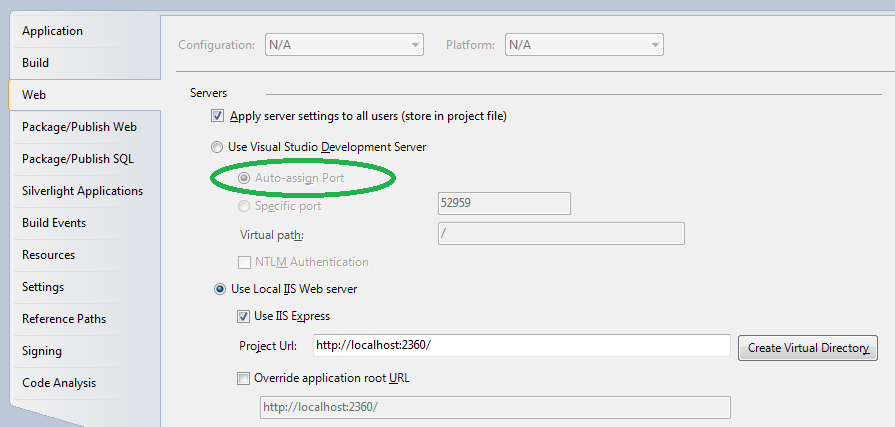The image size is (895, 427).
Task: Open the Build Events tab
Action: pyautogui.click(x=54, y=223)
